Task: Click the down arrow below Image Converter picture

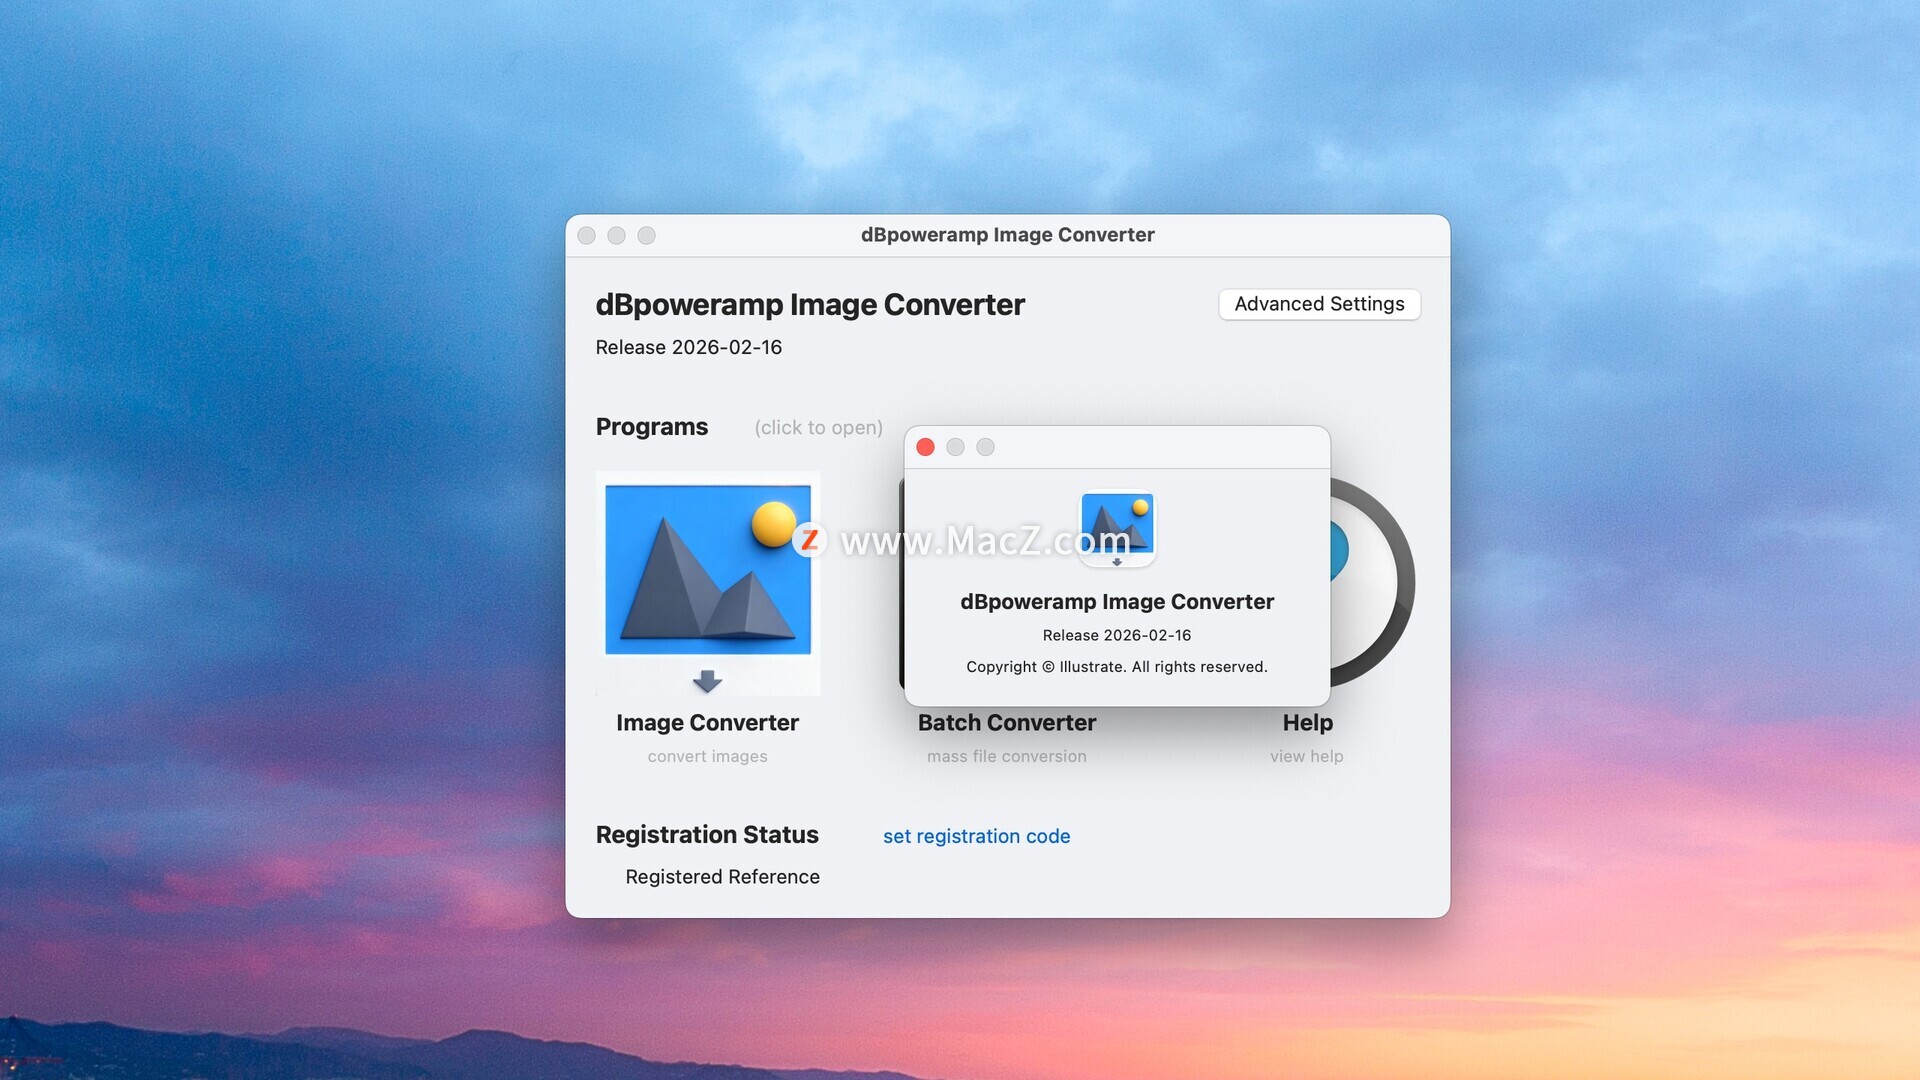Action: (x=707, y=682)
